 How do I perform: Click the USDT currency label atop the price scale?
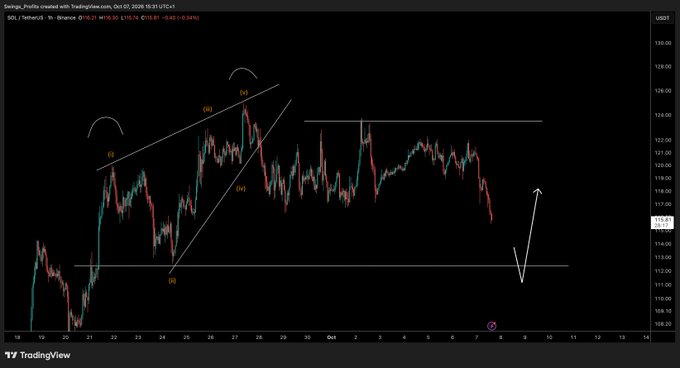pos(662,18)
